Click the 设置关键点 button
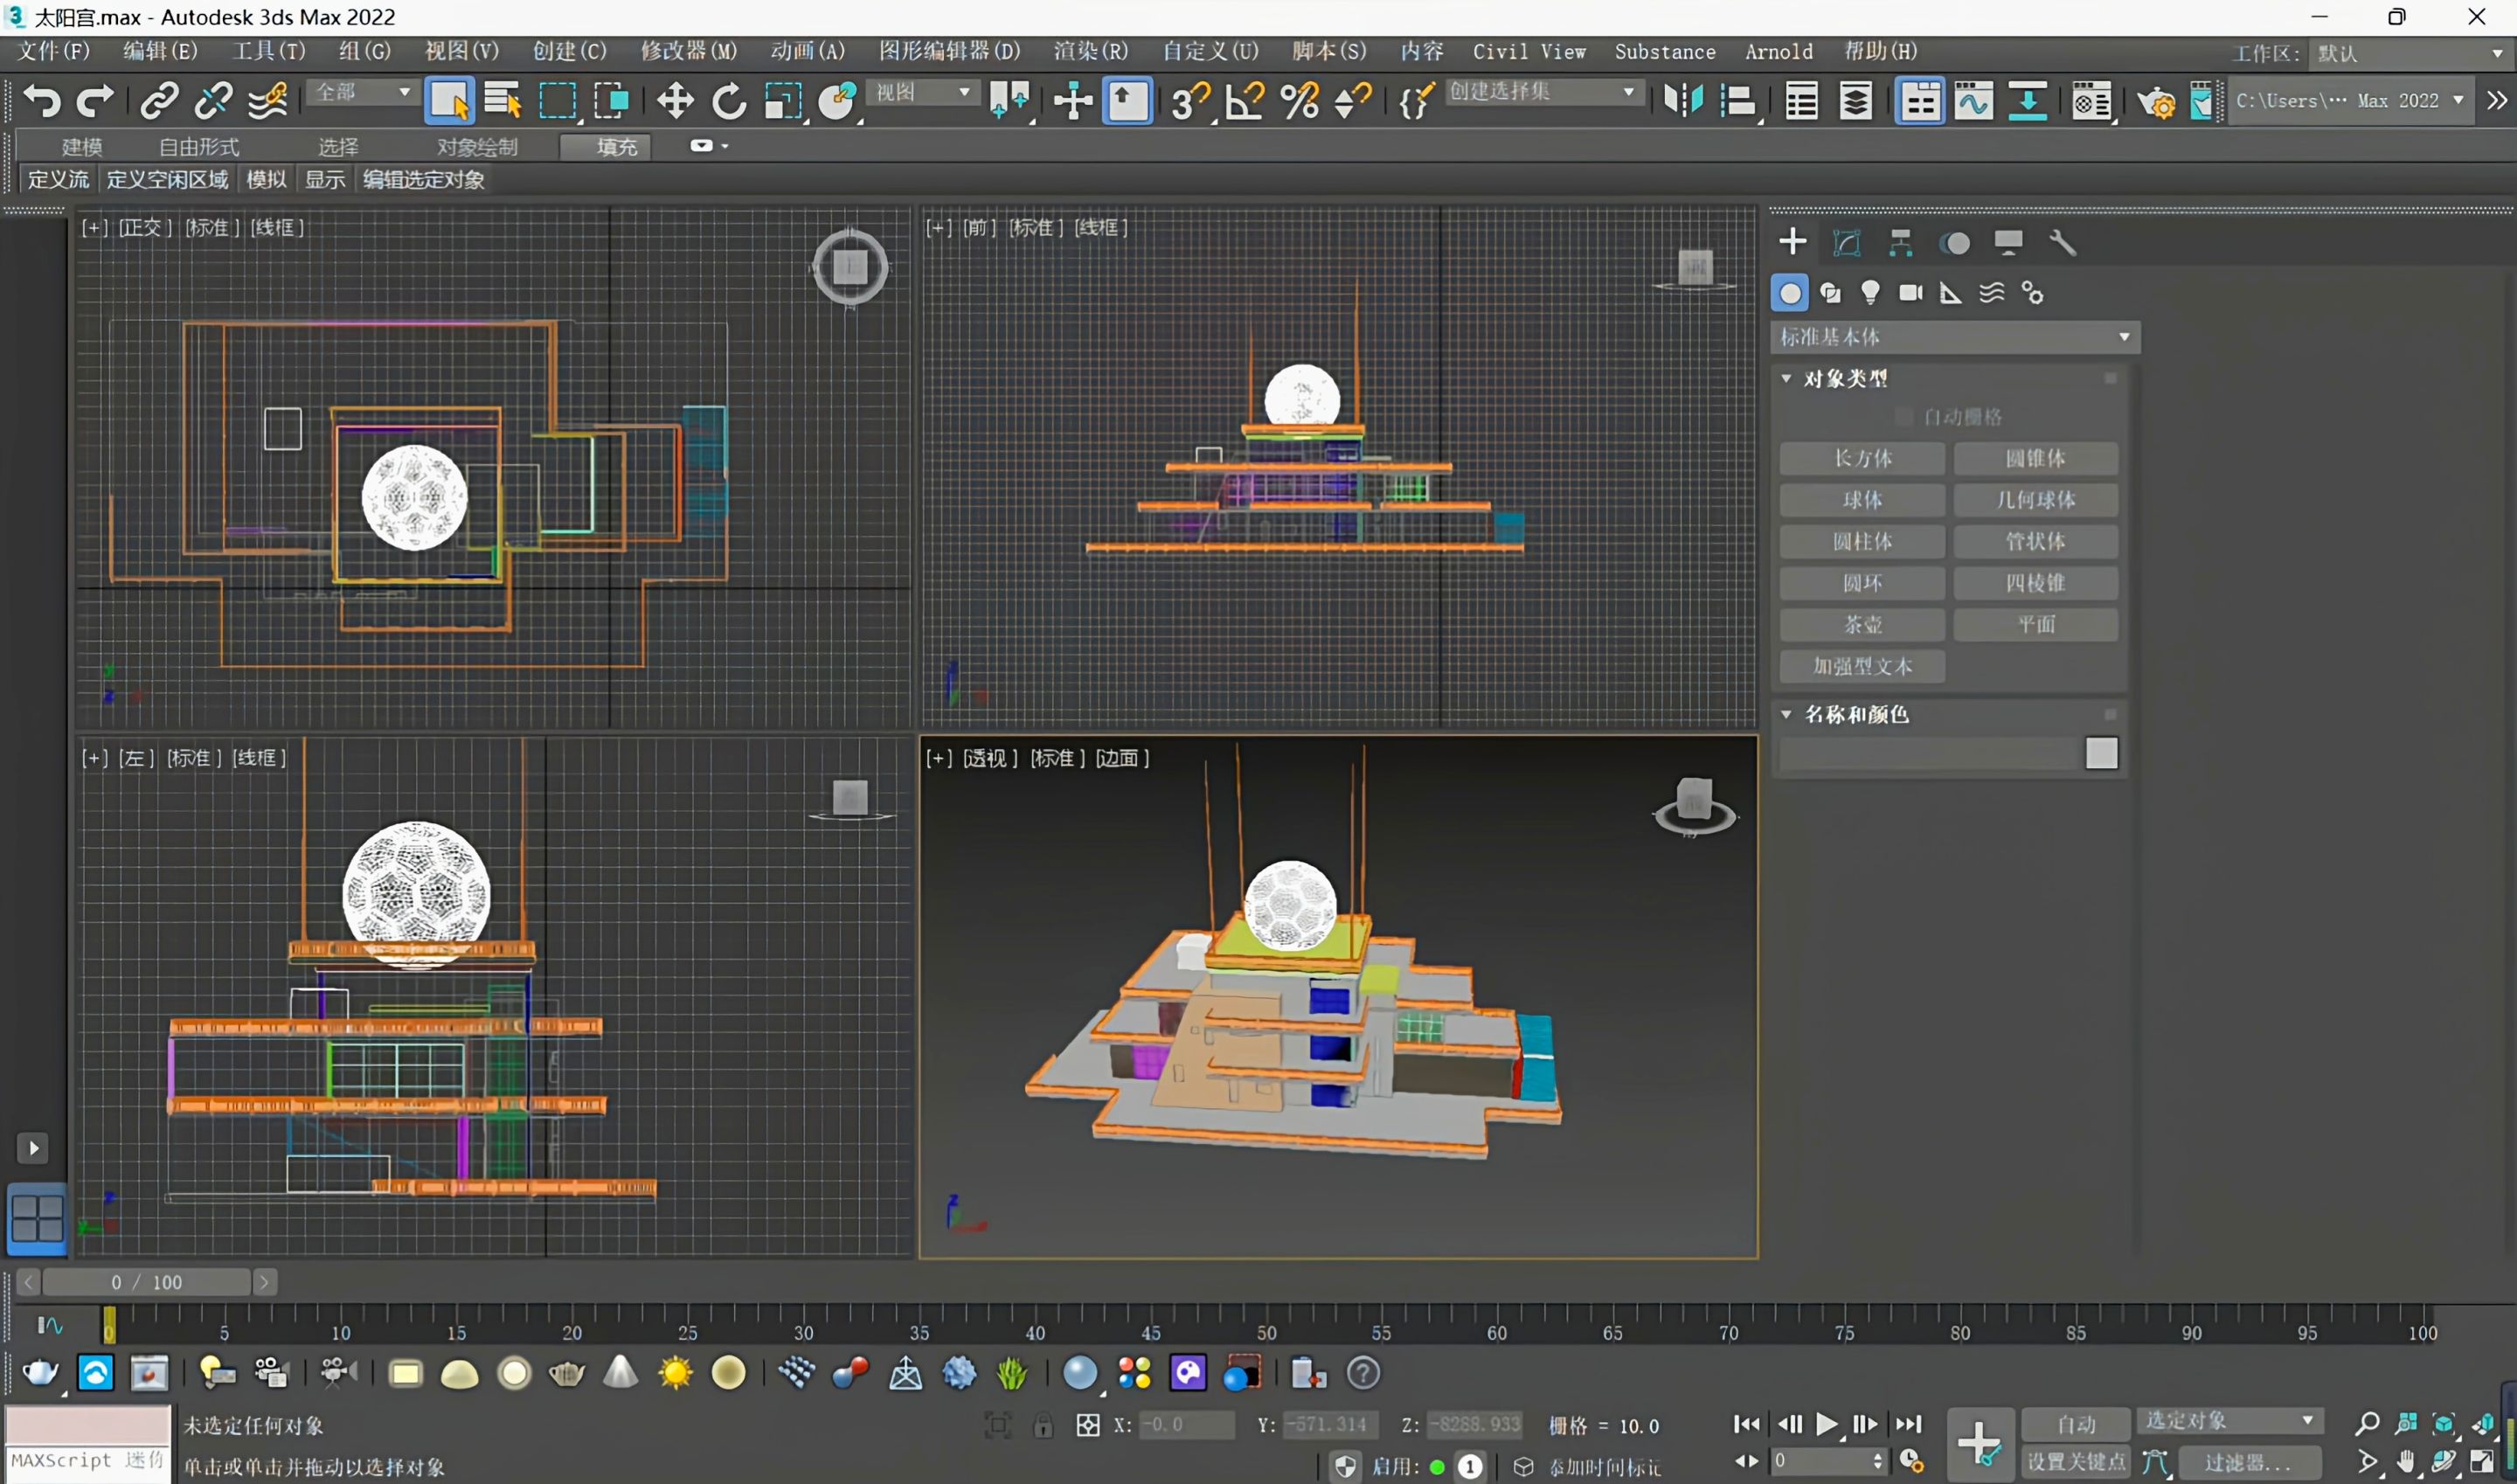Viewport: 2517px width, 1484px height. (x=2076, y=1462)
